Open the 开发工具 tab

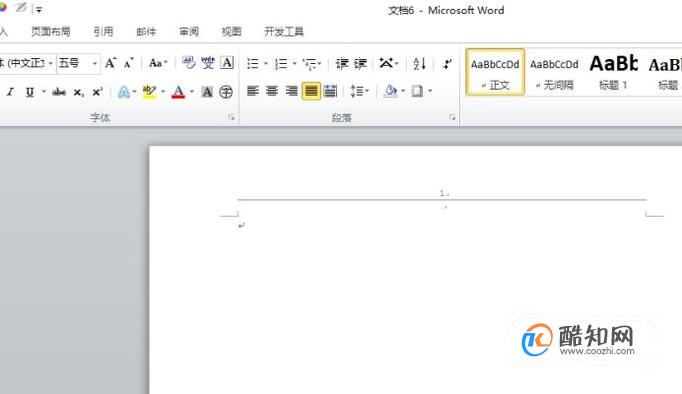(x=284, y=31)
